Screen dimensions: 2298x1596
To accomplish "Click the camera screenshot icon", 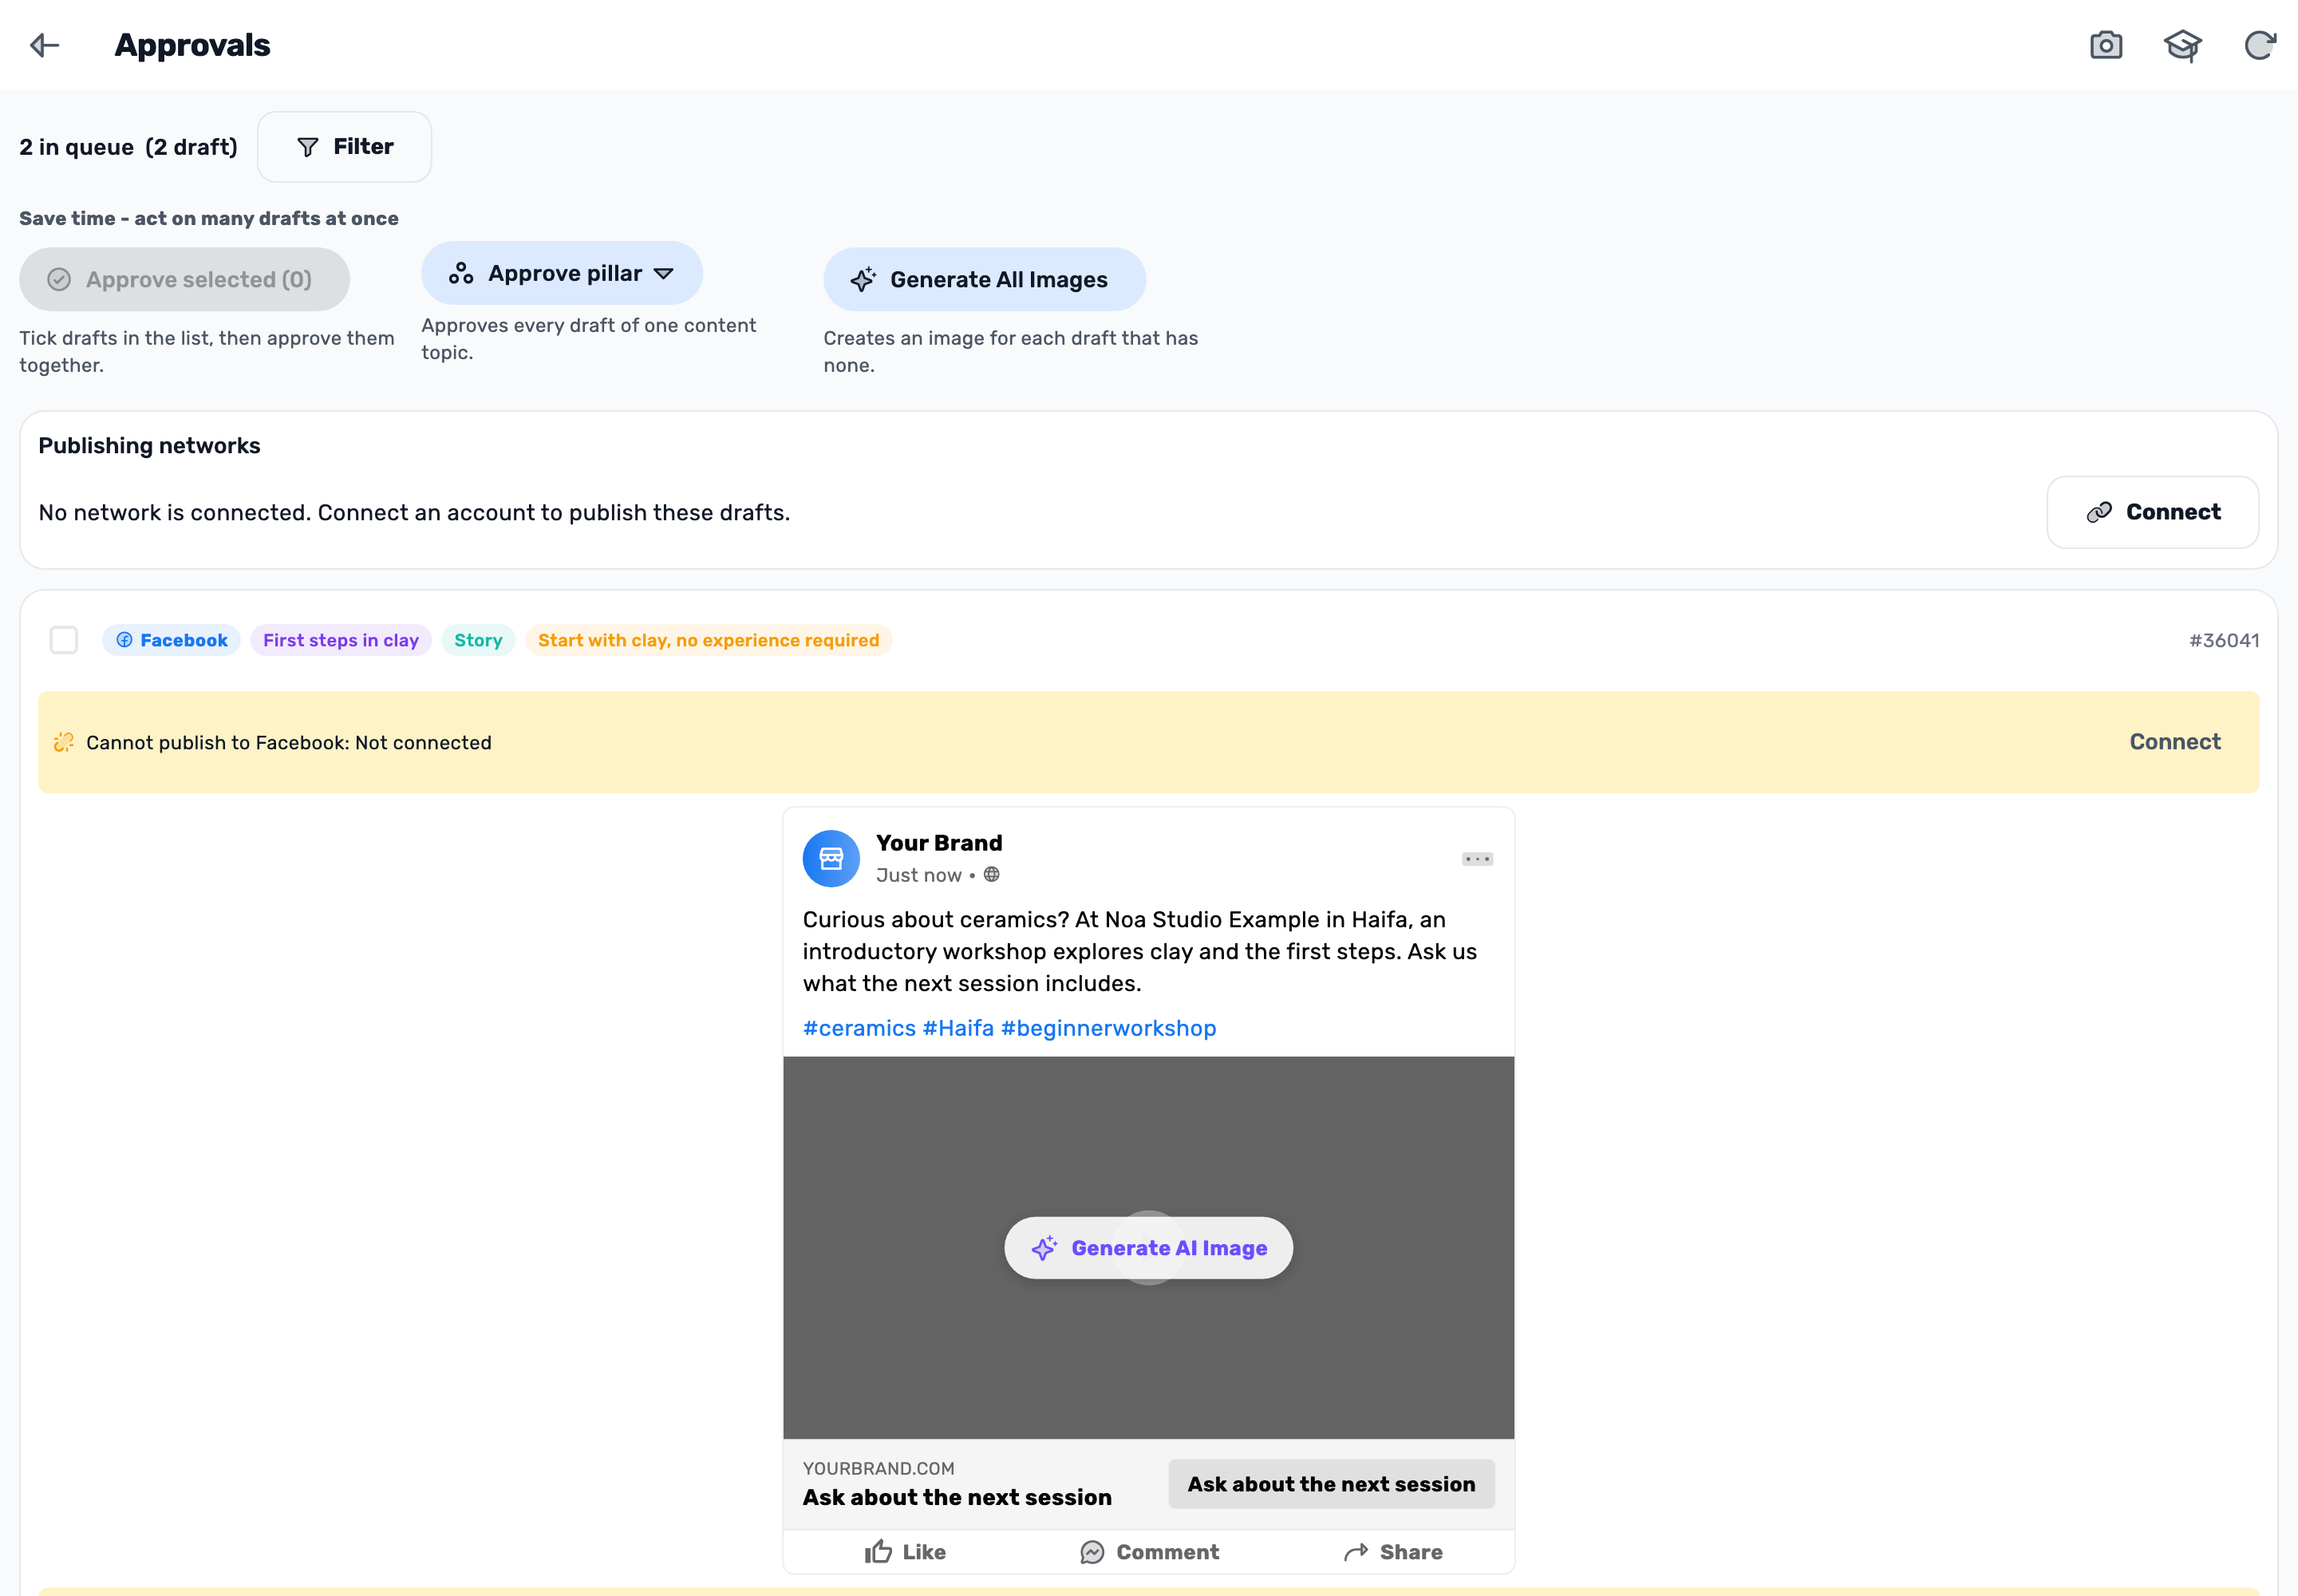I will [x=2106, y=45].
